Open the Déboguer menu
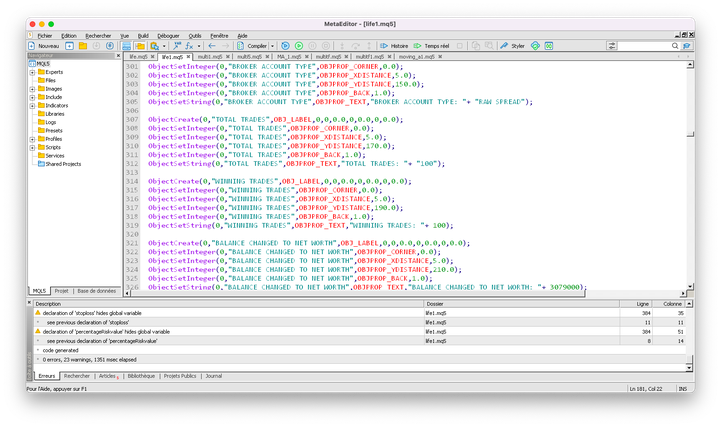Screen dimensions: 721x427 (x=168, y=36)
